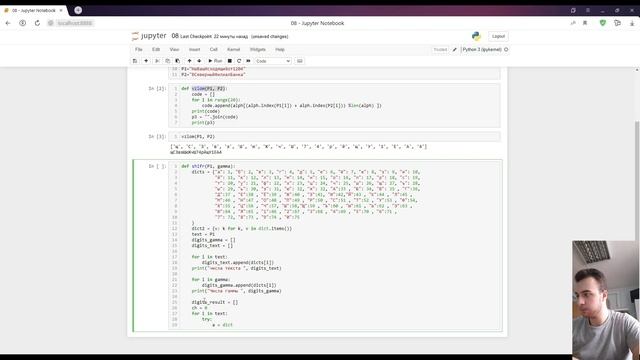Open the Kernel menu
The height and width of the screenshot is (360, 640).
[233, 49]
